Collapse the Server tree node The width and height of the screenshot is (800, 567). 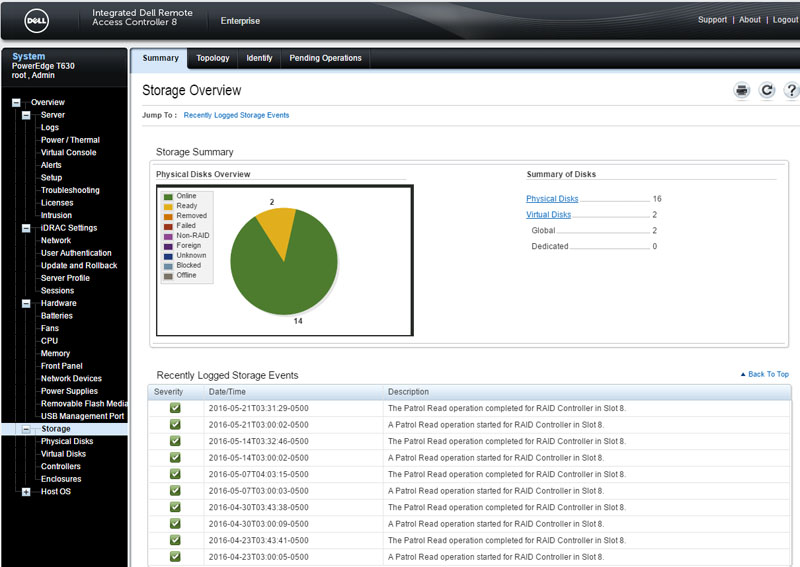[26, 115]
